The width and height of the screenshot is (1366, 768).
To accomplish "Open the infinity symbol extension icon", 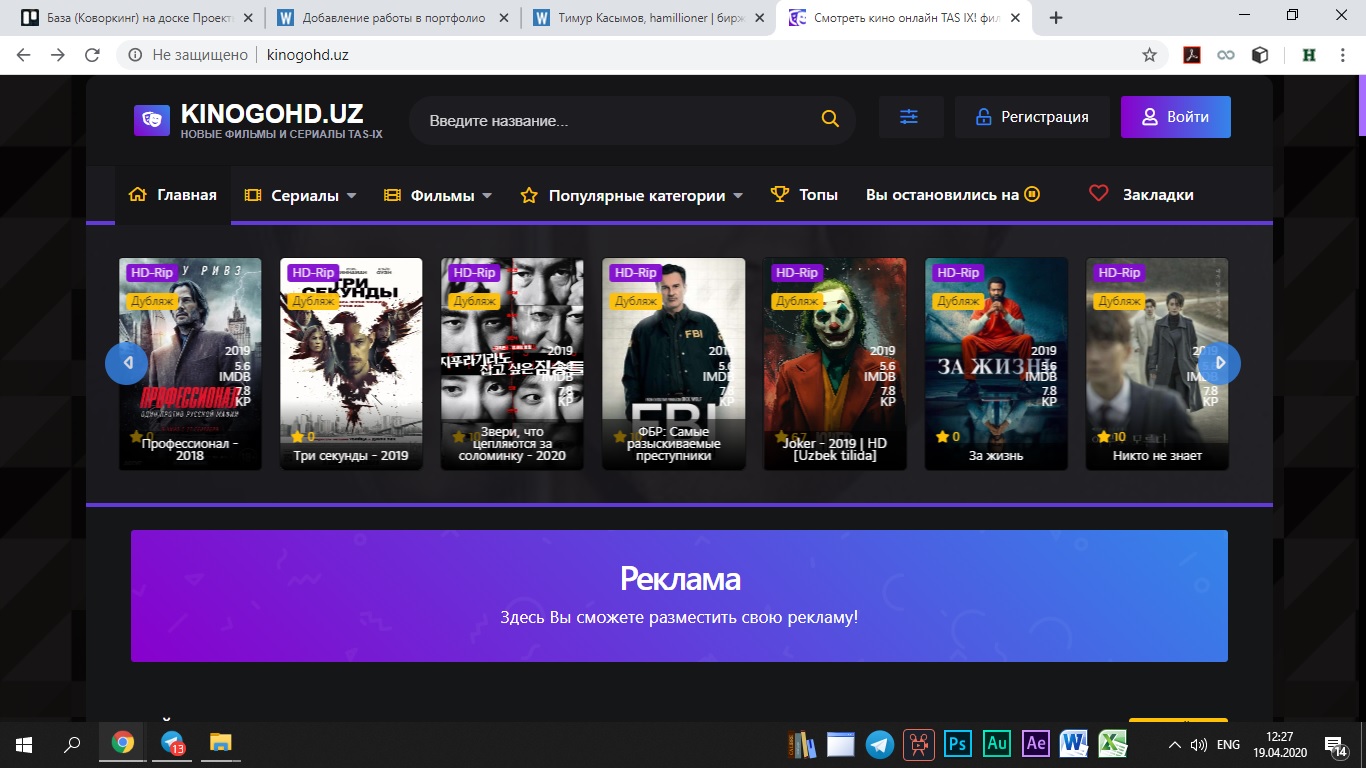I will [x=1226, y=55].
